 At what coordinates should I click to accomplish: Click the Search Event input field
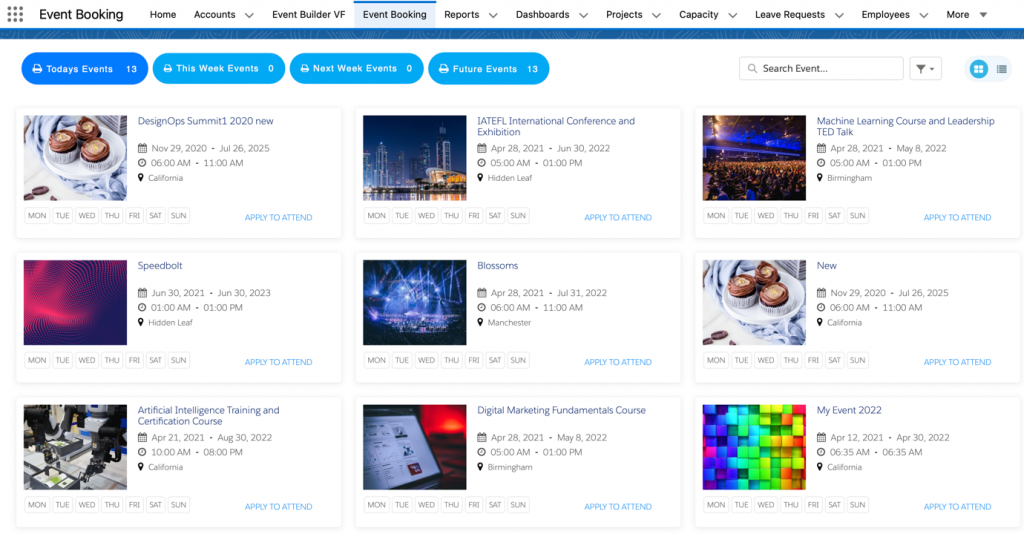click(x=817, y=69)
